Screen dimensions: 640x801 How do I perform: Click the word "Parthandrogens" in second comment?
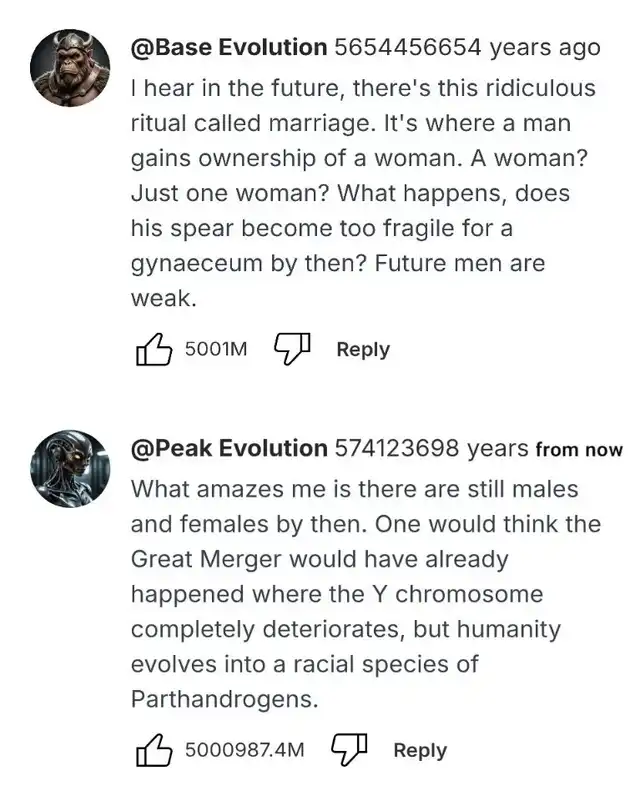pyautogui.click(x=224, y=700)
